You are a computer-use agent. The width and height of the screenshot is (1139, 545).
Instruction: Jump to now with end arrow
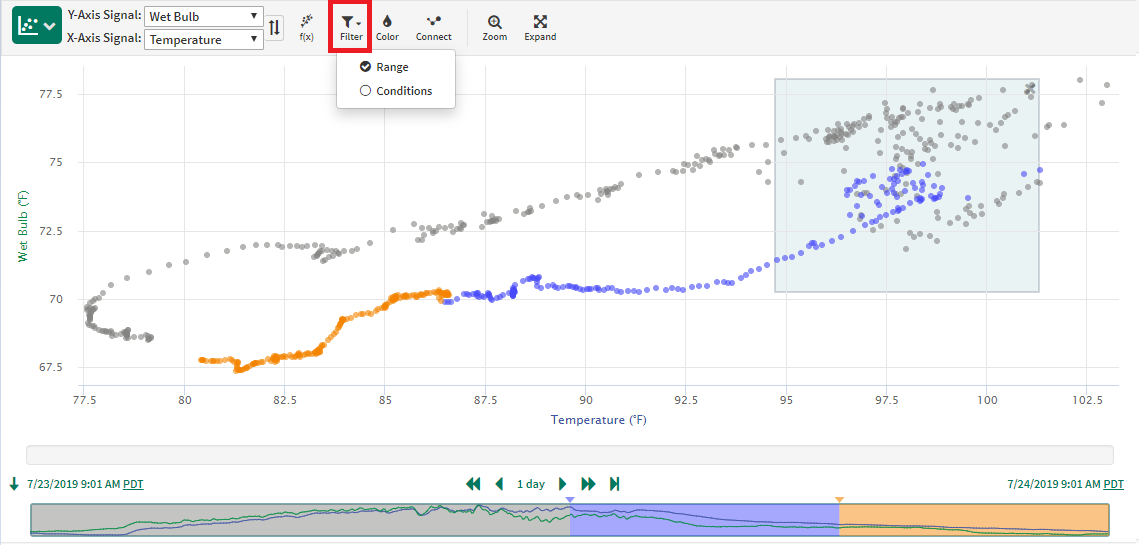pyautogui.click(x=614, y=484)
